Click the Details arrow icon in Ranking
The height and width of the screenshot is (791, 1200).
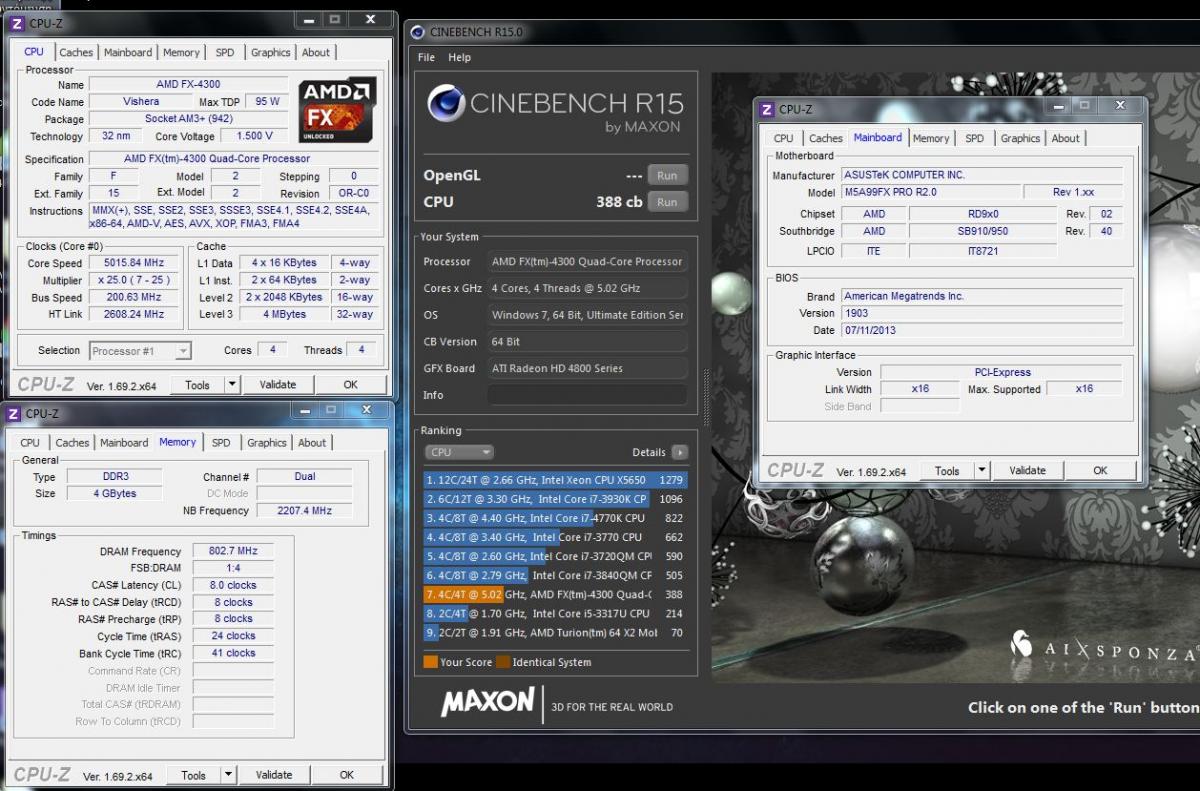tap(680, 452)
